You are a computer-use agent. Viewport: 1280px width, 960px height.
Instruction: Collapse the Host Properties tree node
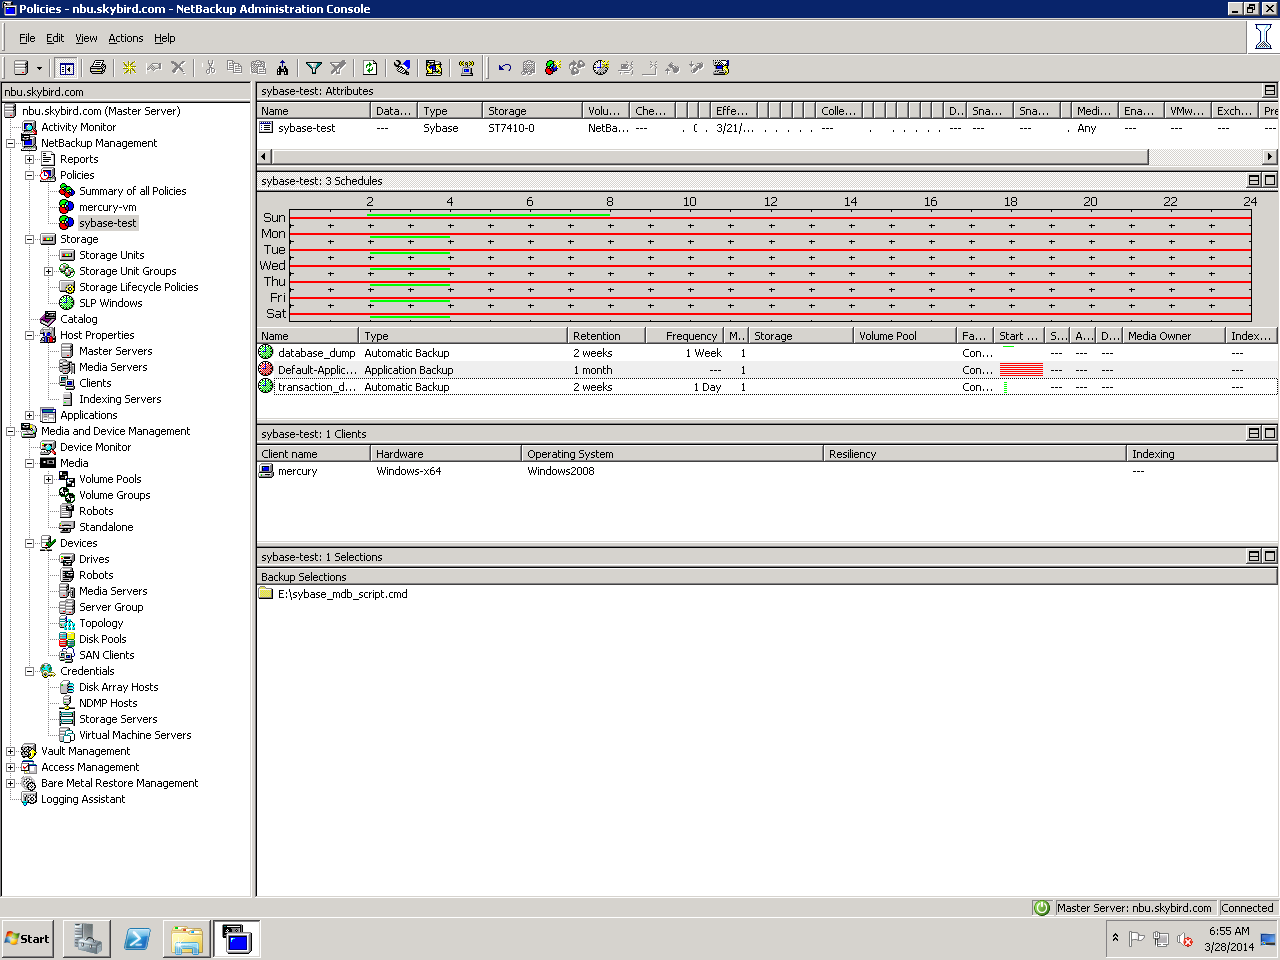click(29, 335)
